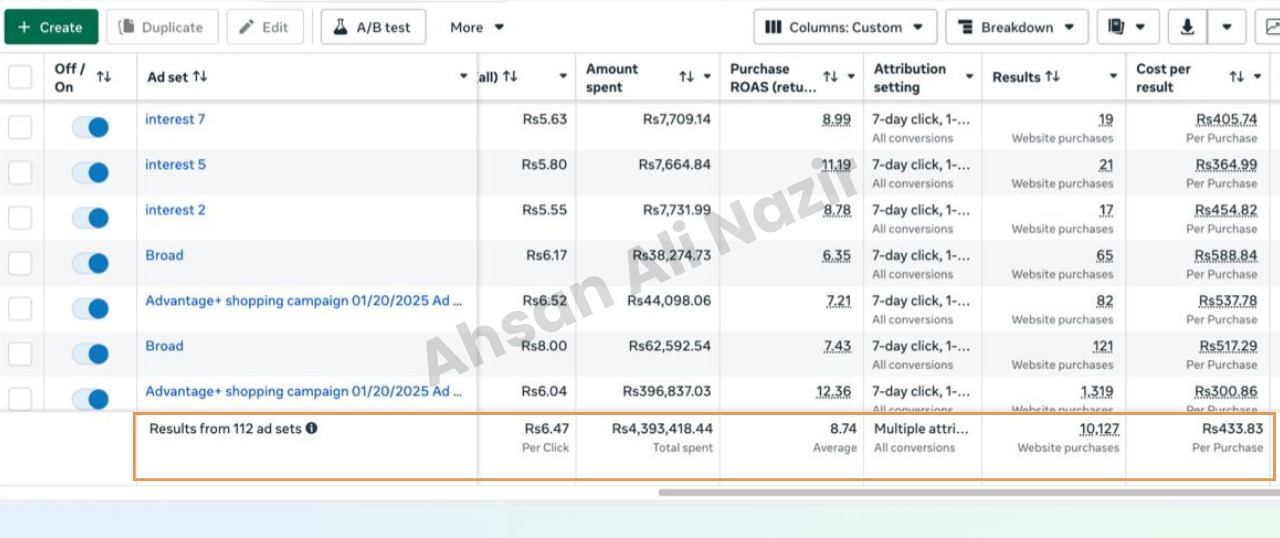The width and height of the screenshot is (1280, 538).
Task: Tick the select-all checkbox in header
Action: (x=20, y=77)
